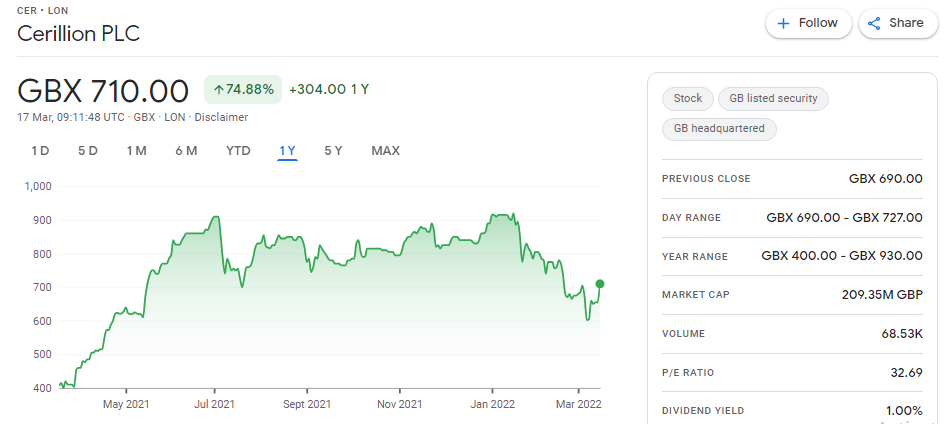Click the GBX 710.00 price text
945x424 pixels.
pyautogui.click(x=102, y=91)
